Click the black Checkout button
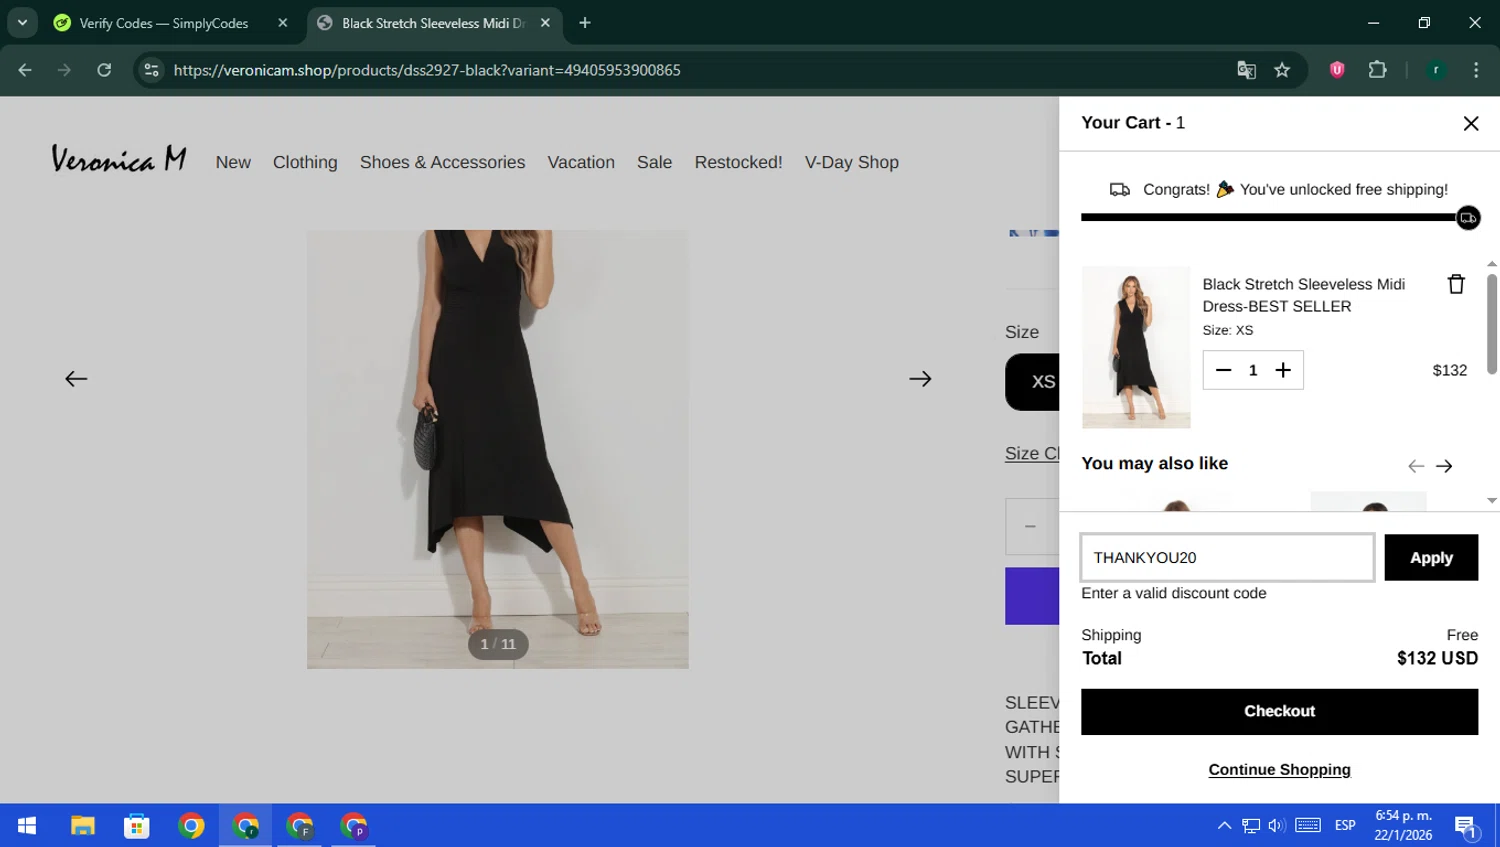The height and width of the screenshot is (847, 1500). pyautogui.click(x=1279, y=711)
